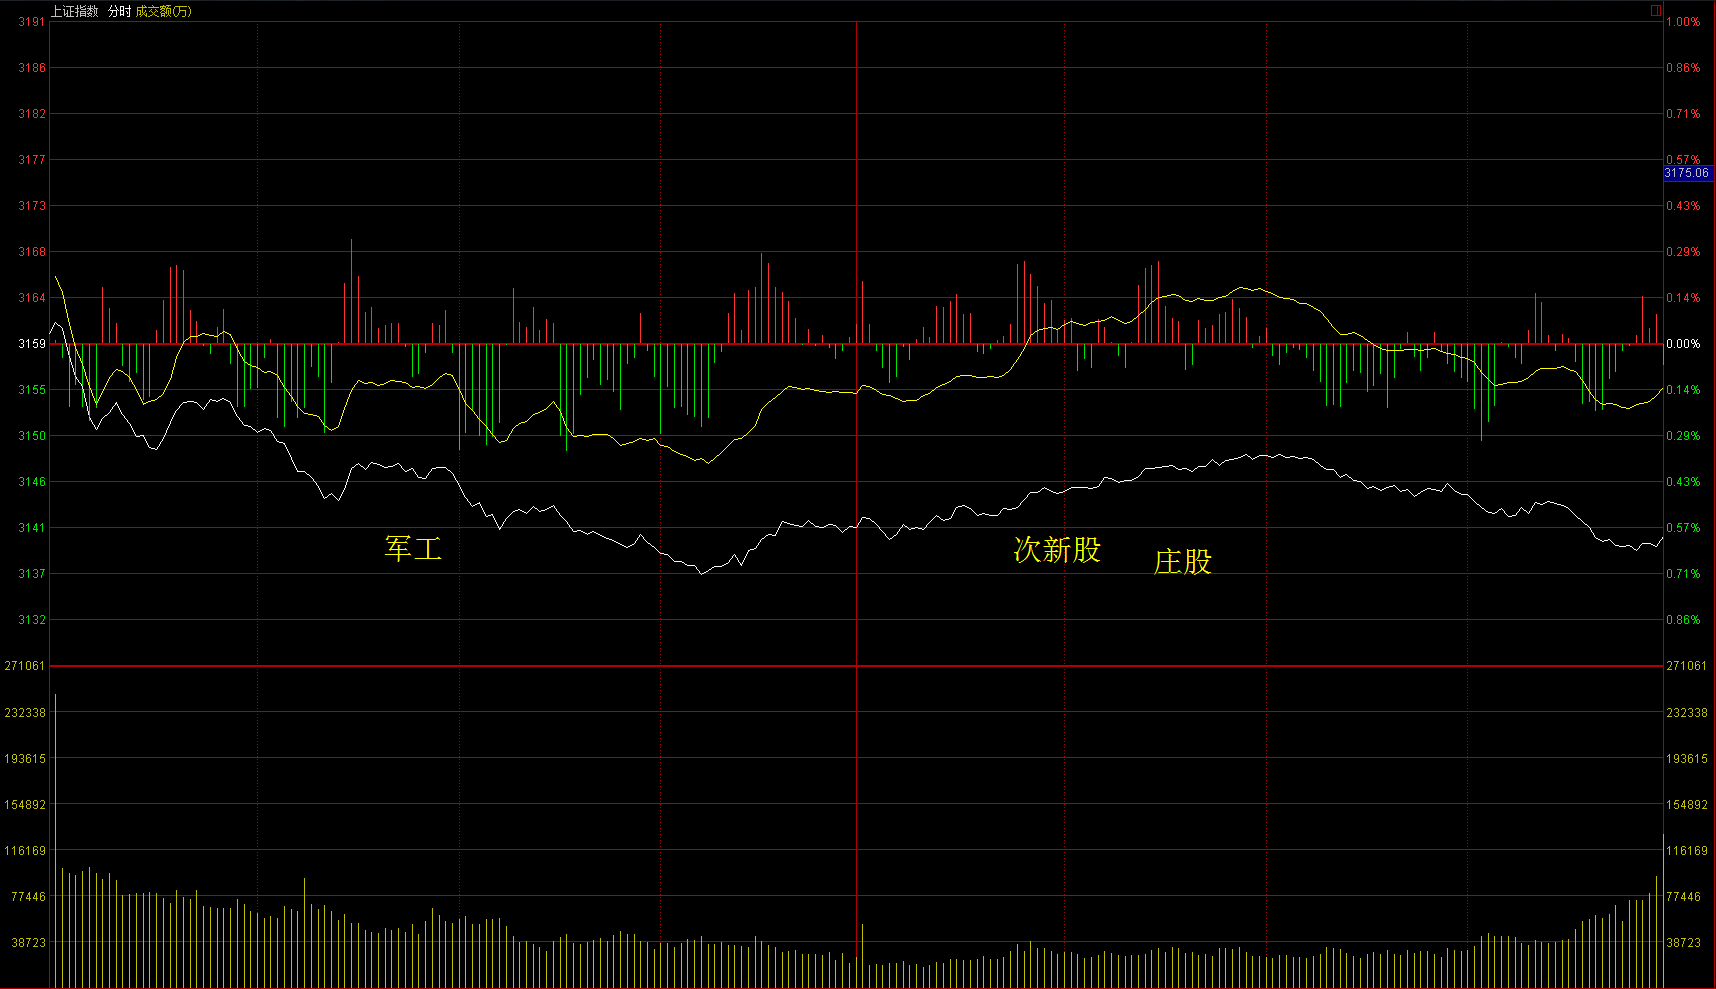Click the blue 3175.06 price tag

[x=1686, y=173]
